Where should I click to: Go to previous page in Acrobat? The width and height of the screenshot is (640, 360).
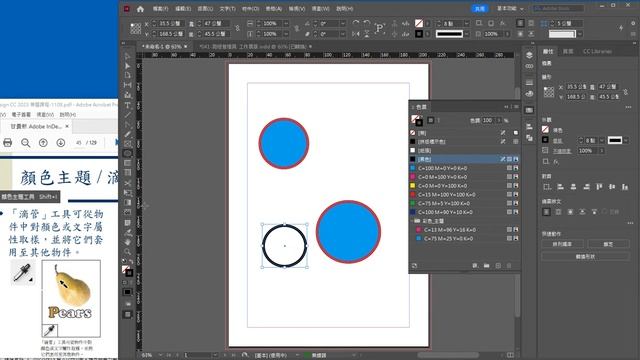(x=43, y=142)
